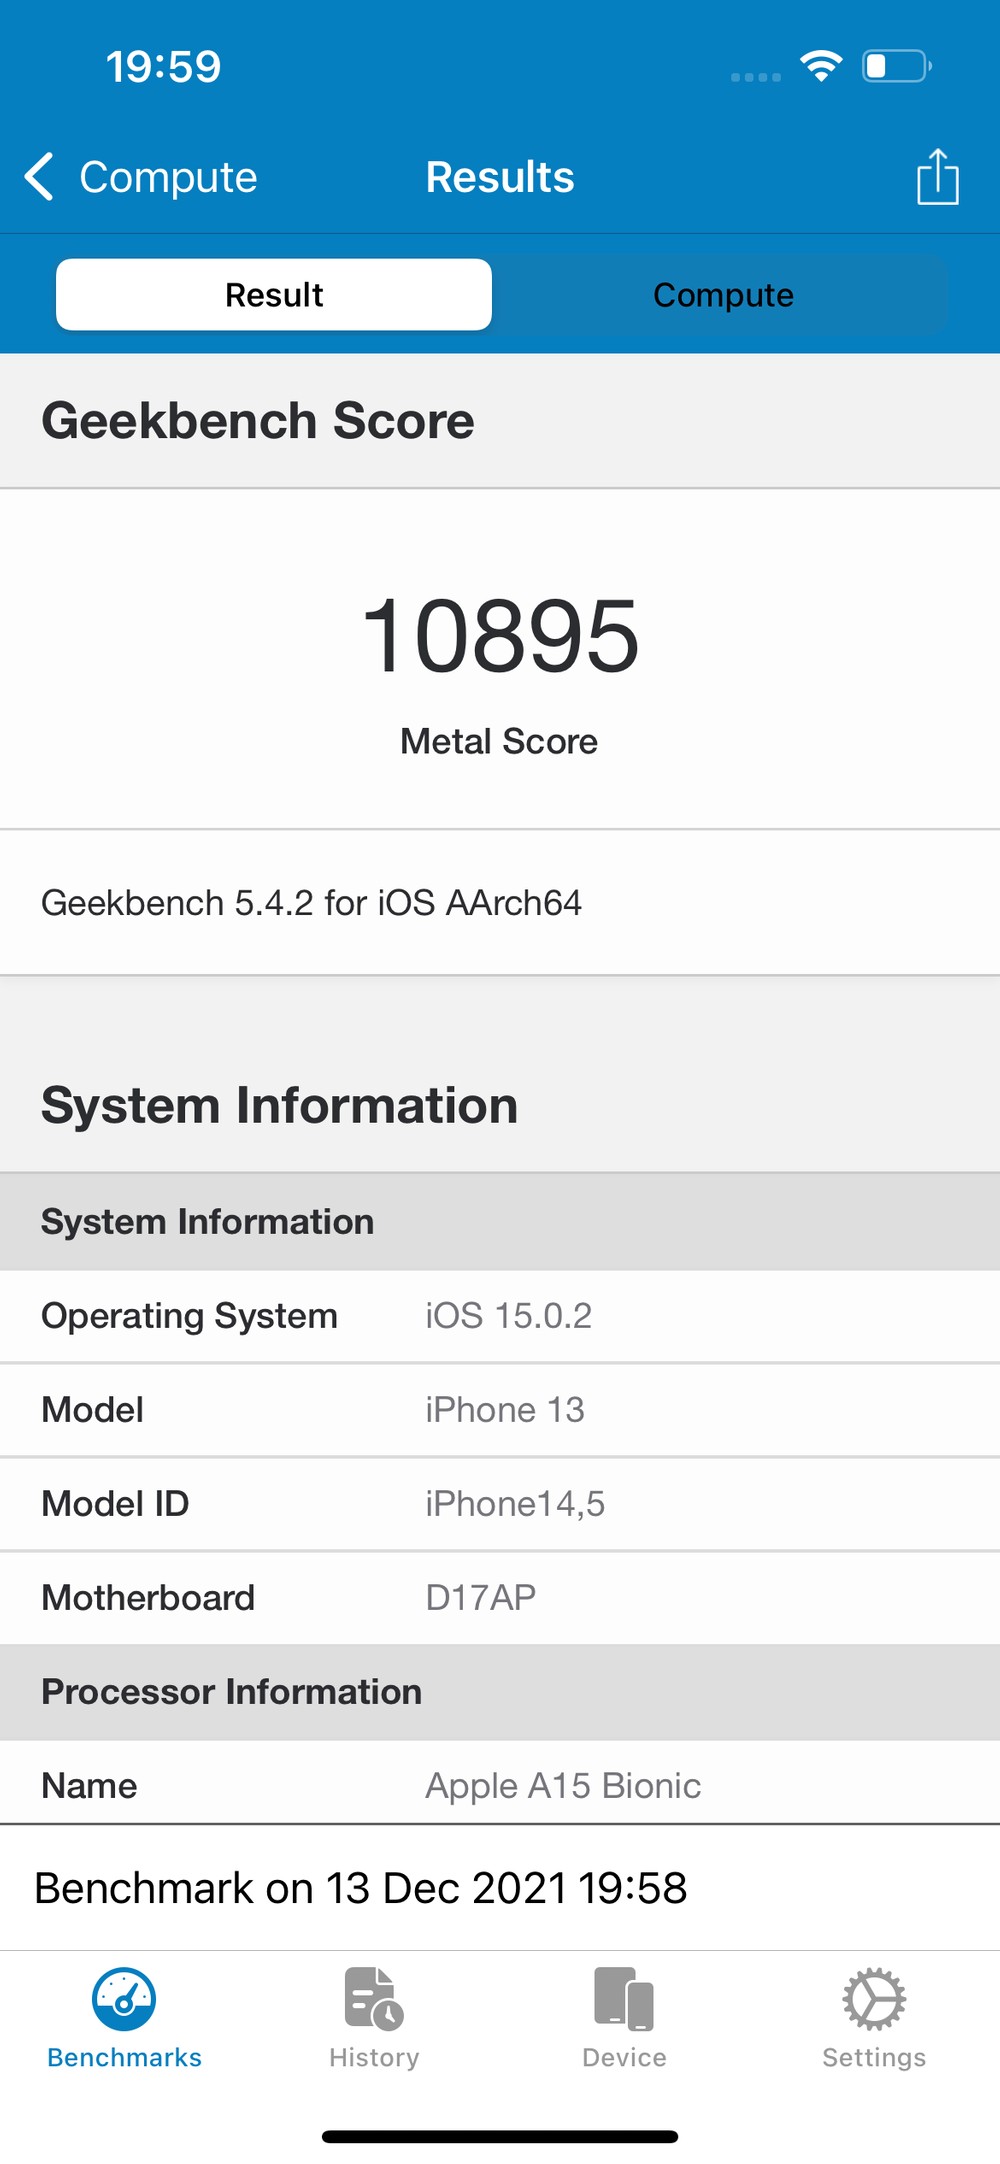Tap the benchmark date footer
Viewport: 1000px width, 2164px height.
click(x=361, y=1888)
